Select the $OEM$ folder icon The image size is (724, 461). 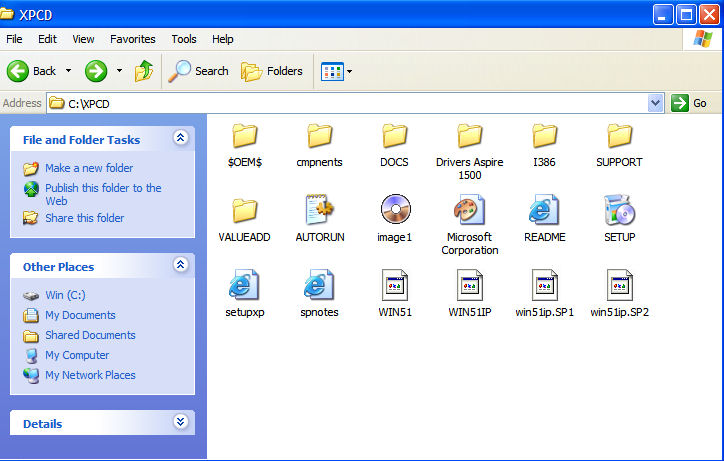click(245, 135)
